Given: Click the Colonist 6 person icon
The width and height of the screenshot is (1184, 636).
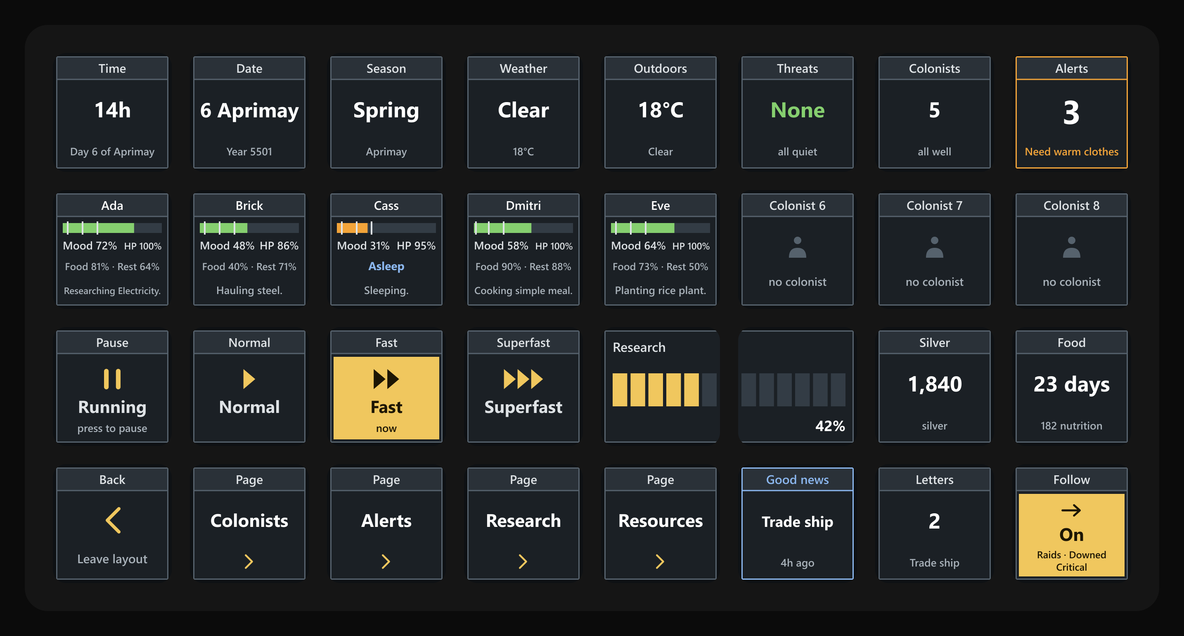Looking at the screenshot, I should point(797,248).
